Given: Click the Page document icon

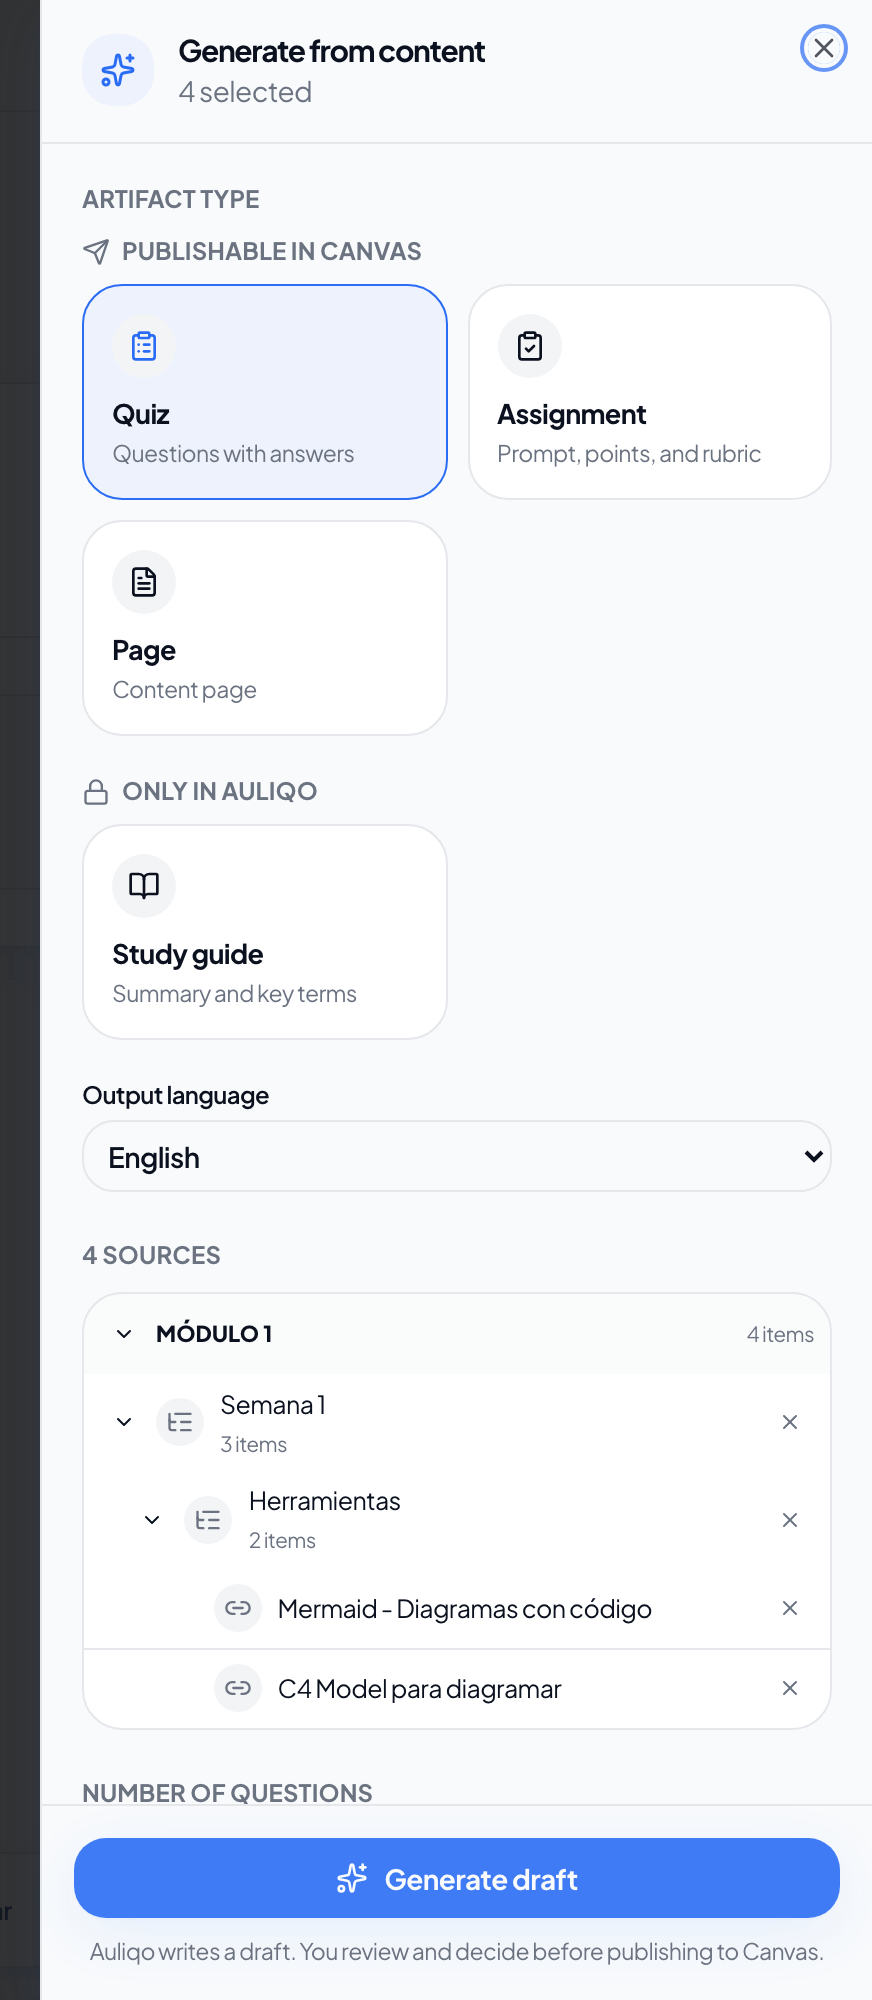Looking at the screenshot, I should (x=144, y=582).
